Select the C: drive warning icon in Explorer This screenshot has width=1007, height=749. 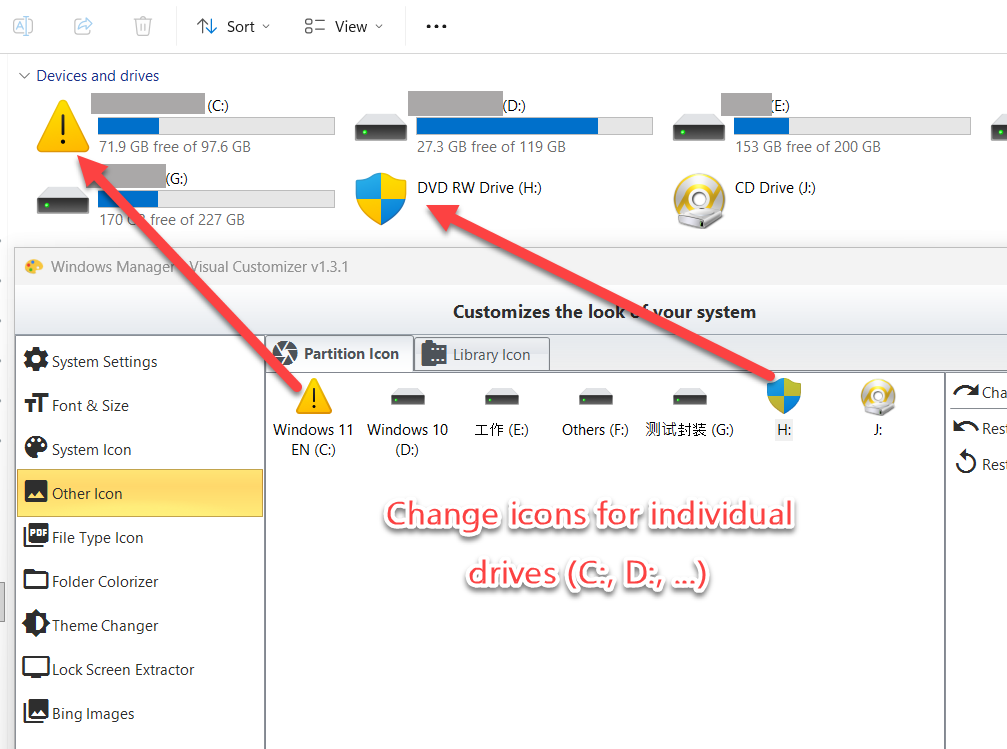click(x=63, y=127)
